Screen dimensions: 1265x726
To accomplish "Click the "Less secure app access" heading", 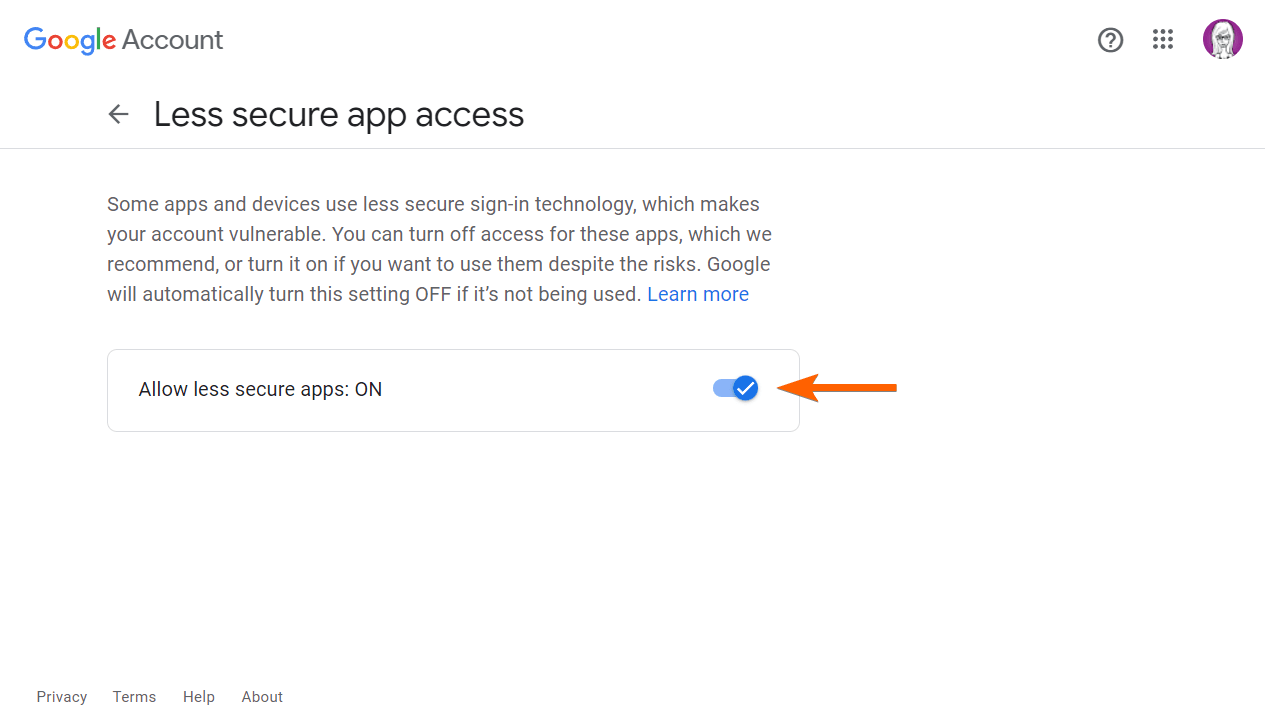I will click(339, 115).
